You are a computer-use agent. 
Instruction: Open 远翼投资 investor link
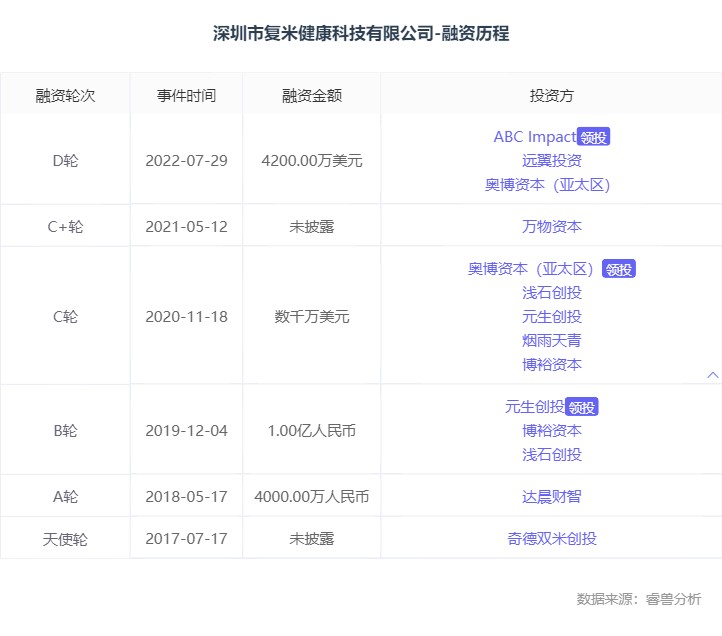coord(552,161)
